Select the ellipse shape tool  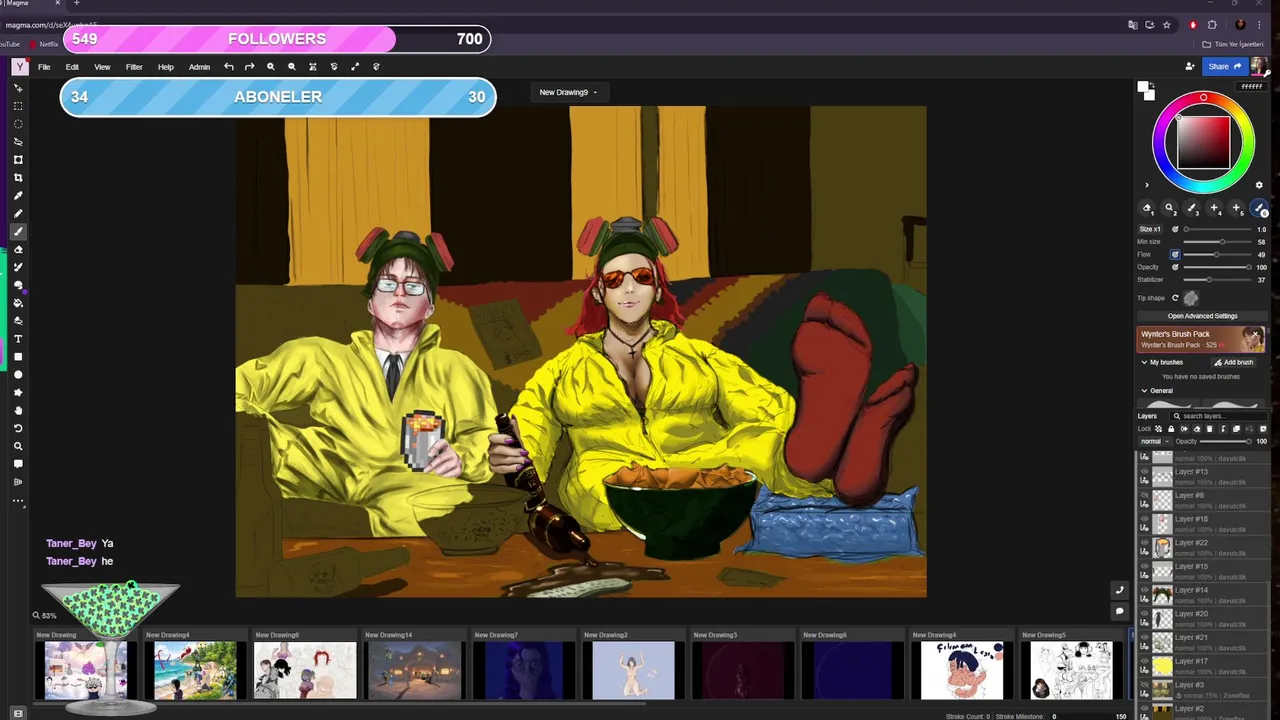[x=18, y=375]
